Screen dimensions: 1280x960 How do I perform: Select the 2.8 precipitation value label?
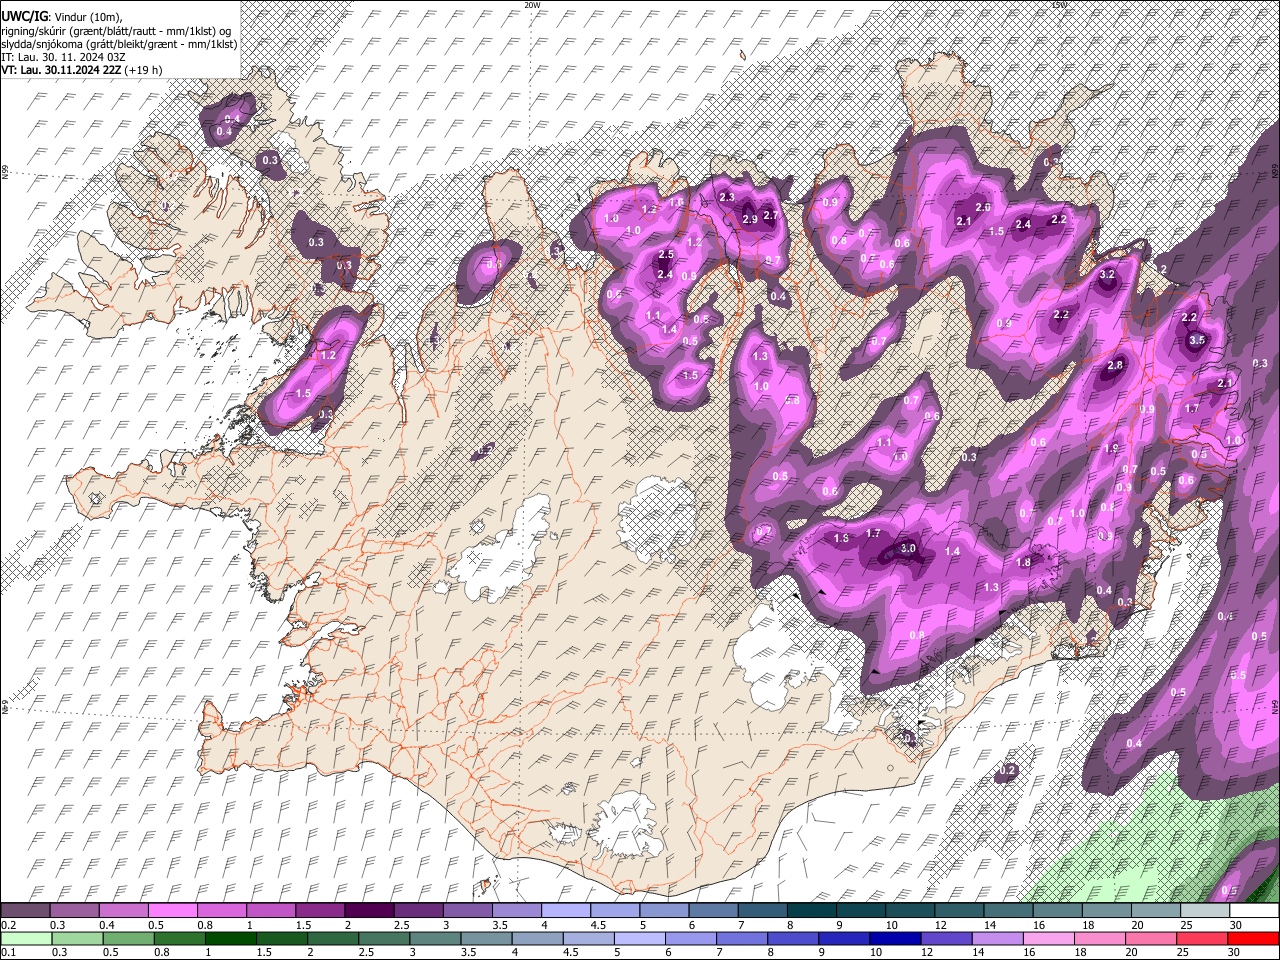(x=1116, y=366)
